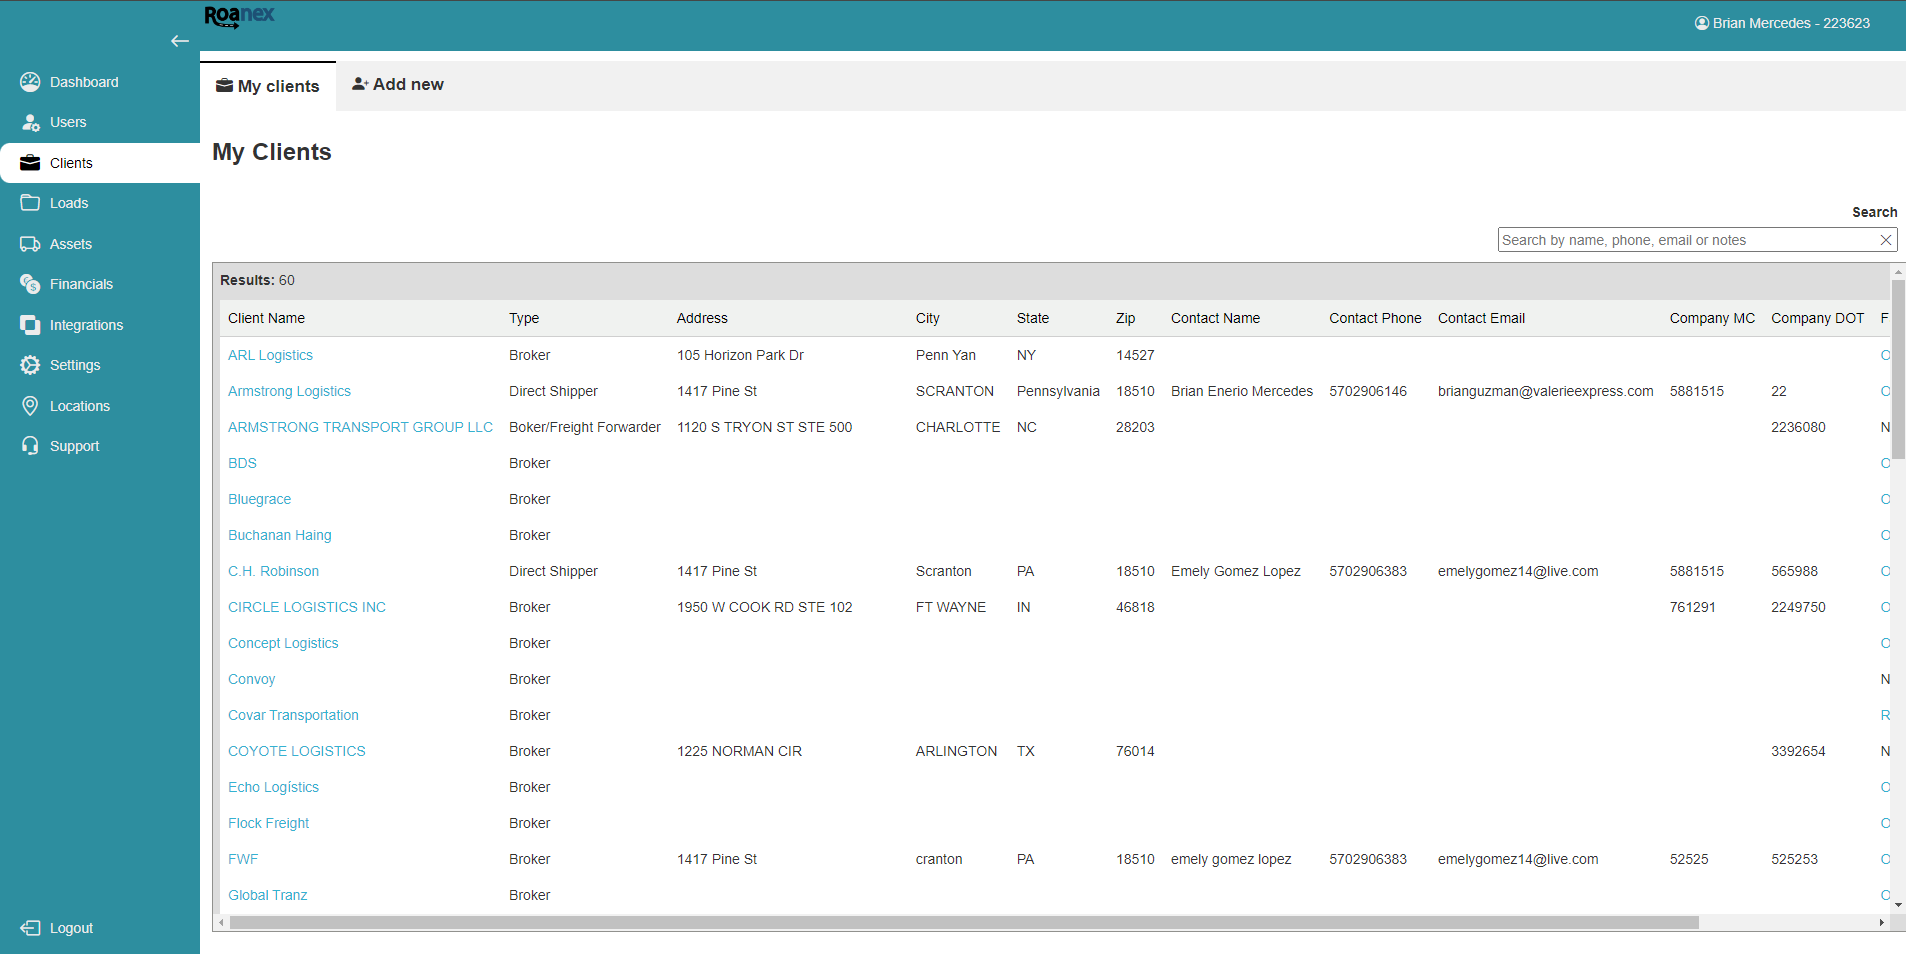Viewport: 1906px width, 954px height.
Task: Open the Brian Mercedes user account menu
Action: pyautogui.click(x=1782, y=23)
